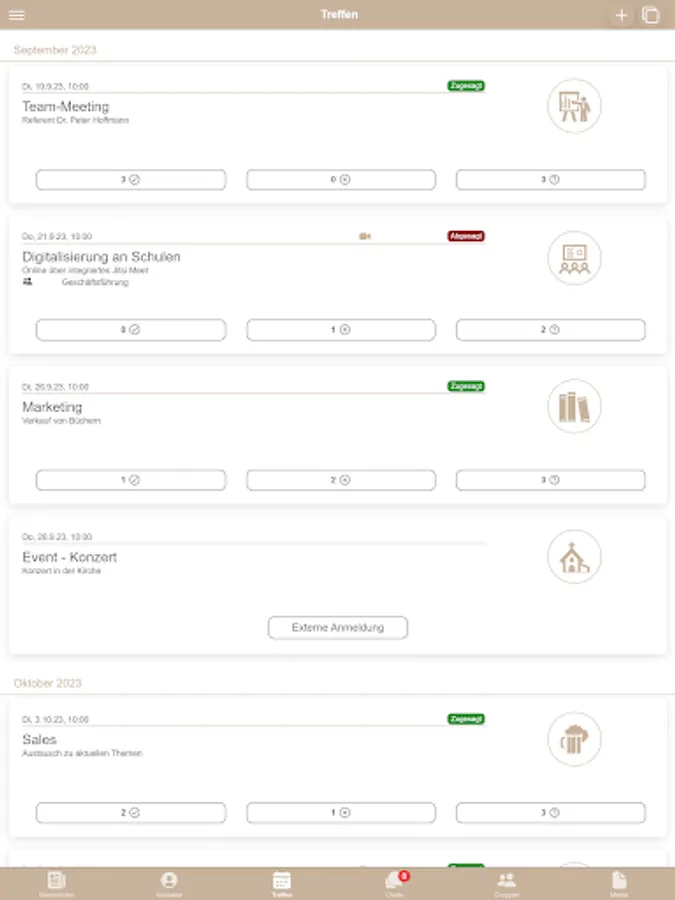Open Chats tab with notification badge
675x900 pixels.
(x=394, y=881)
